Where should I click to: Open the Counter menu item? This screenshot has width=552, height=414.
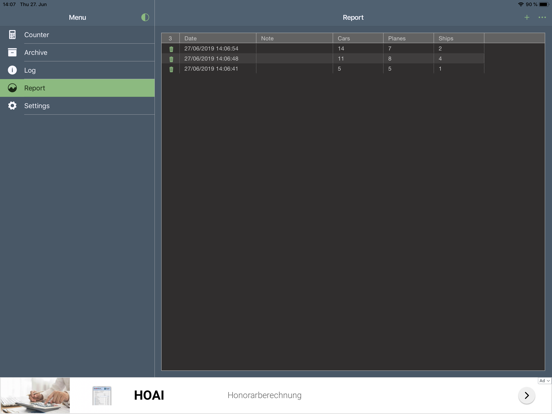[77, 34]
